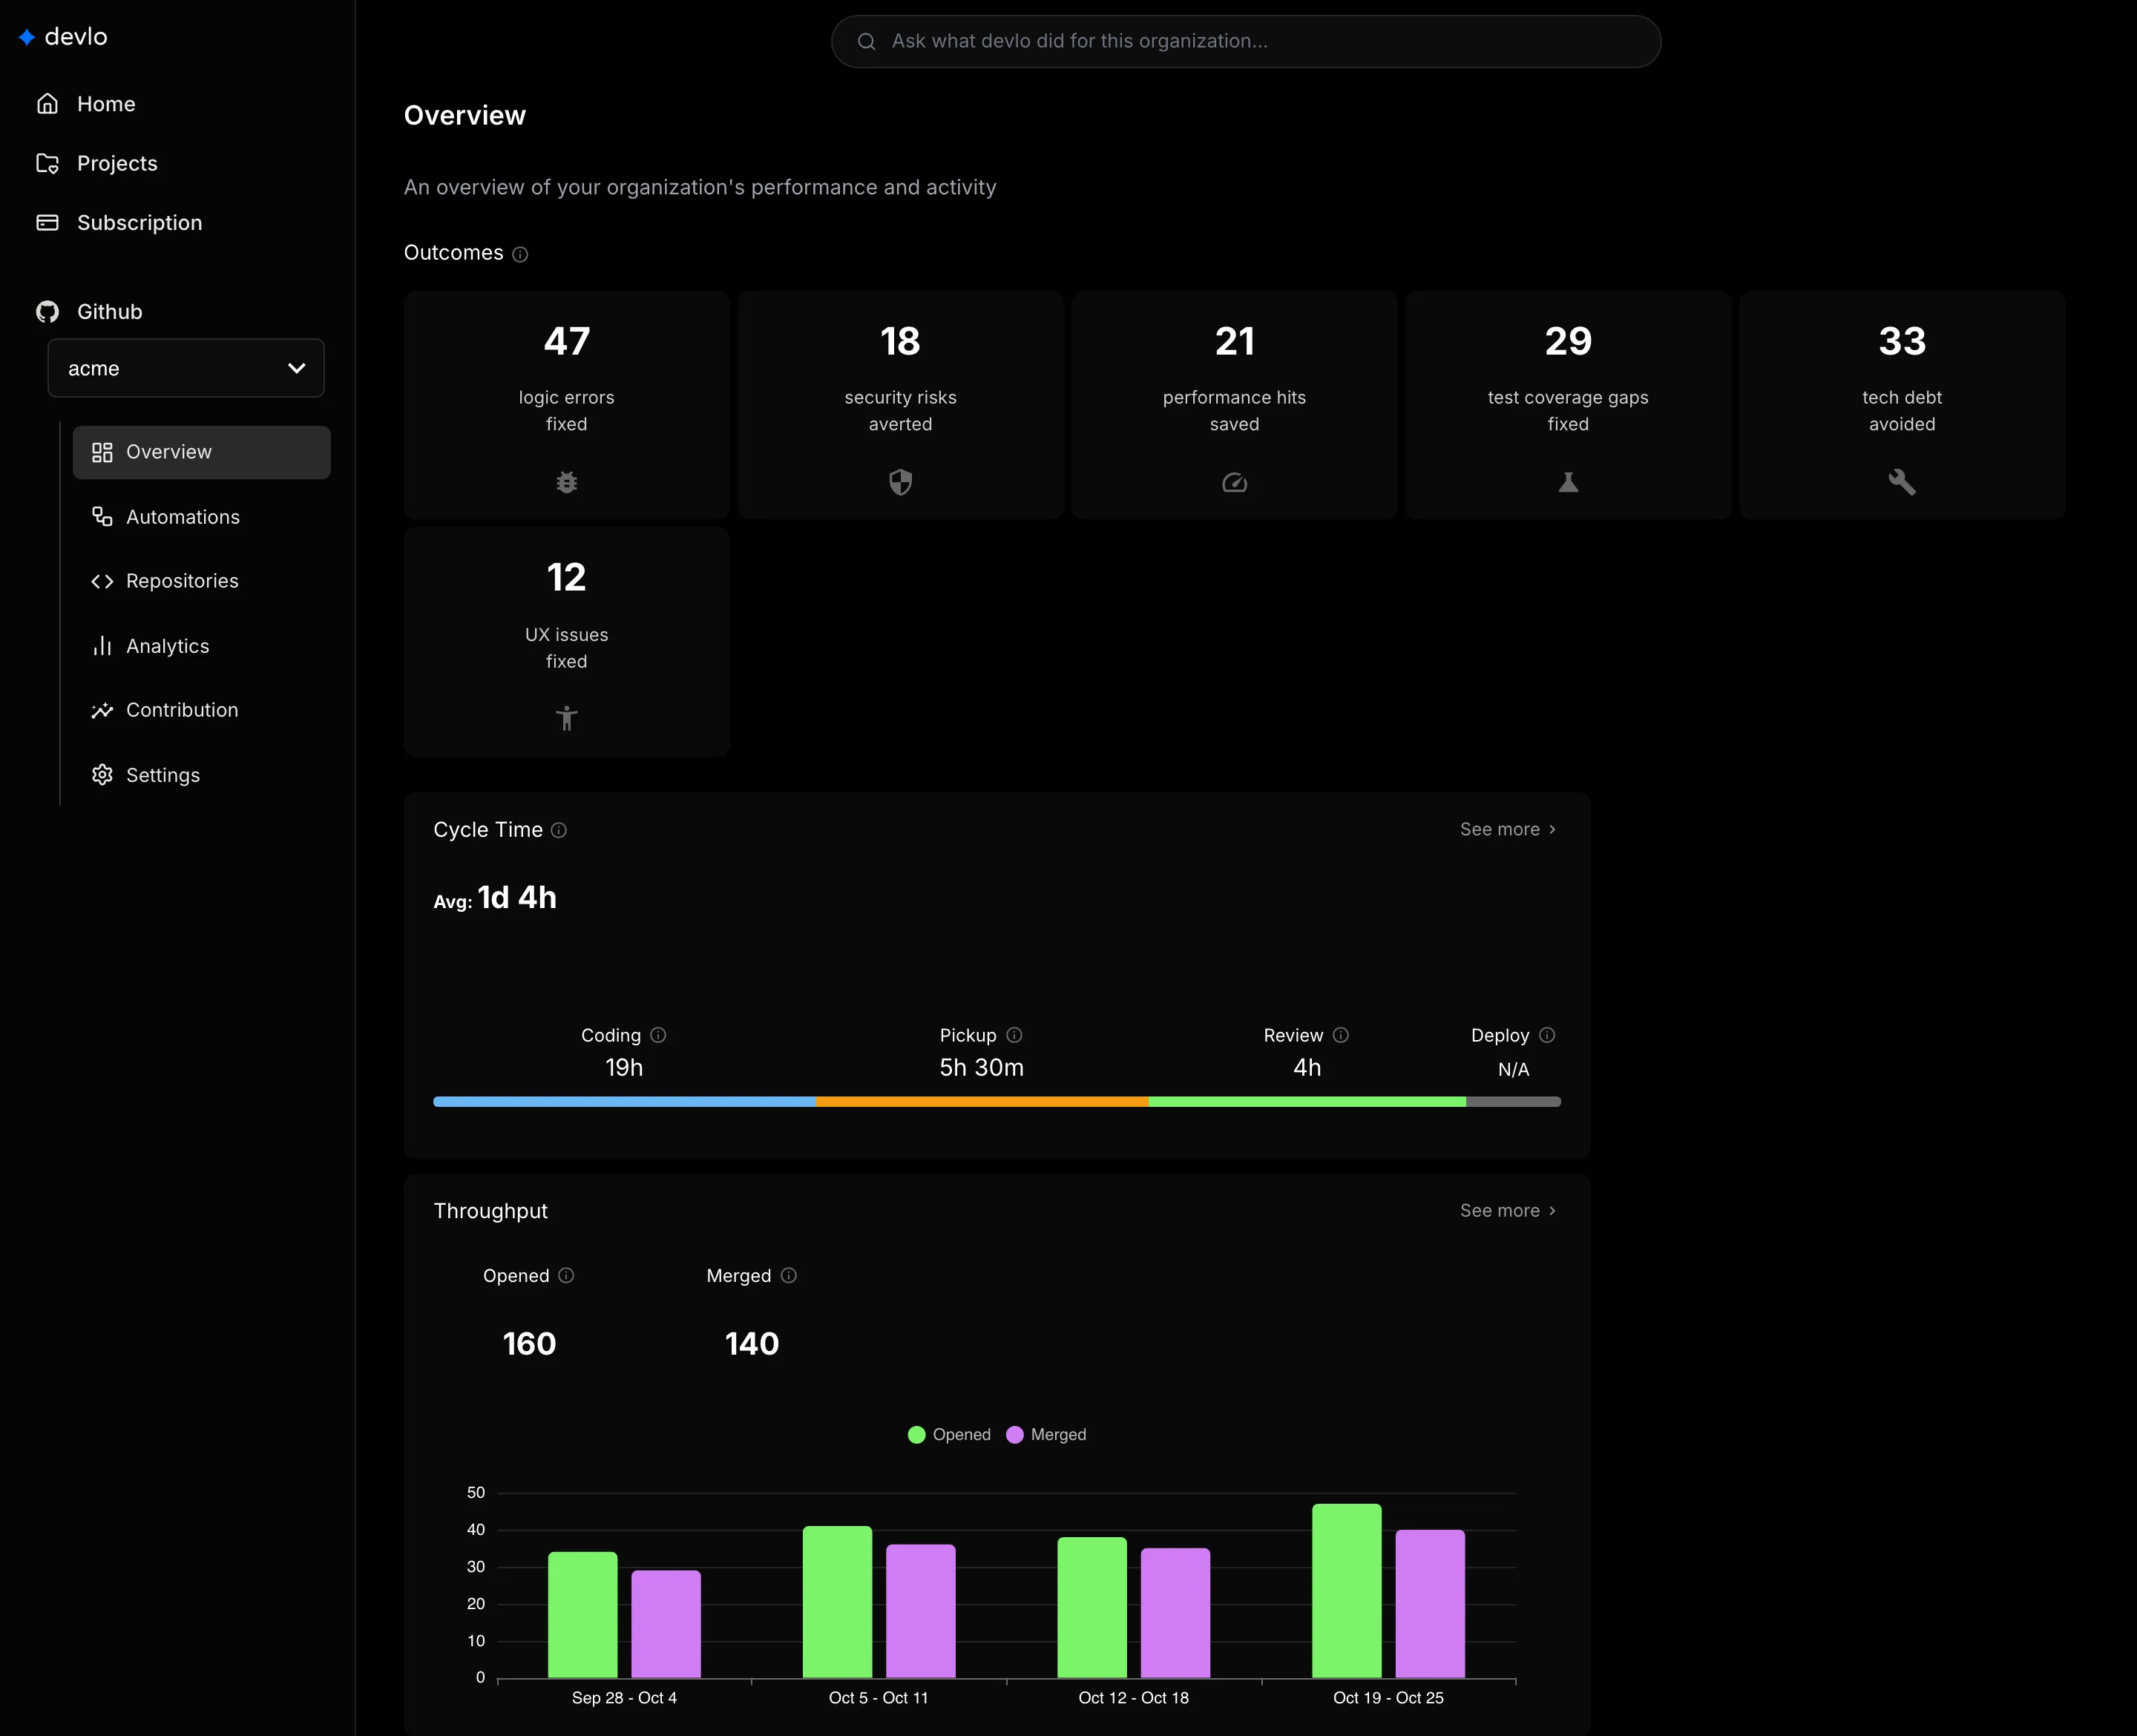Click the Opened info icon
This screenshot has width=2137, height=1736.
pyautogui.click(x=566, y=1275)
